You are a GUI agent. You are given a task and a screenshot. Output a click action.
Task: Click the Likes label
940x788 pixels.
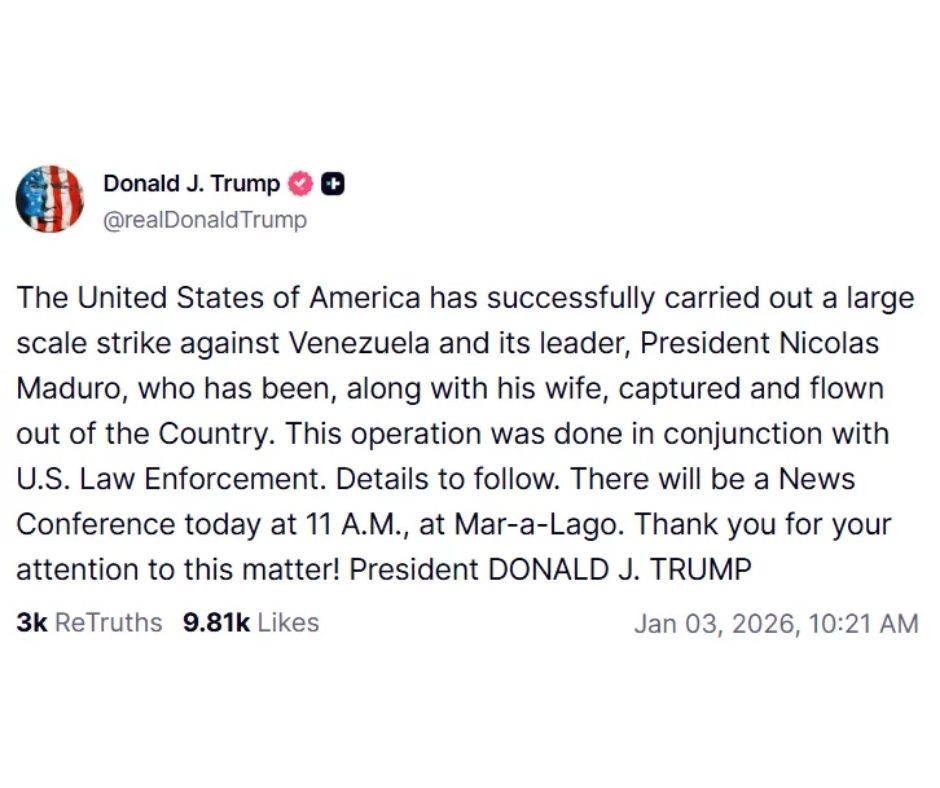click(x=288, y=623)
